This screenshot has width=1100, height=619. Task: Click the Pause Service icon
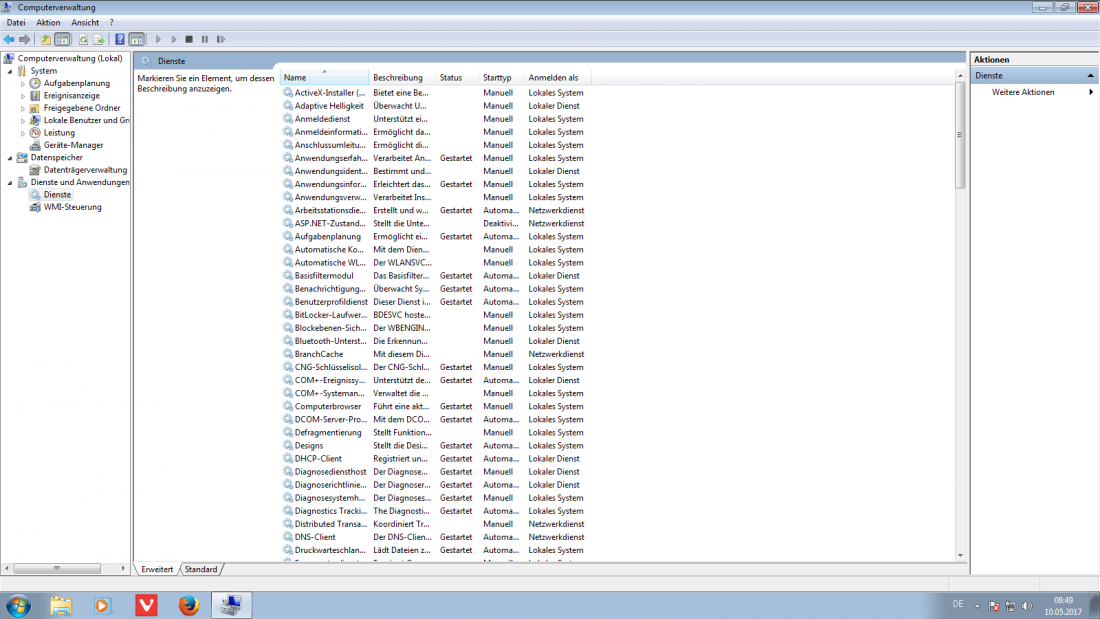click(203, 39)
